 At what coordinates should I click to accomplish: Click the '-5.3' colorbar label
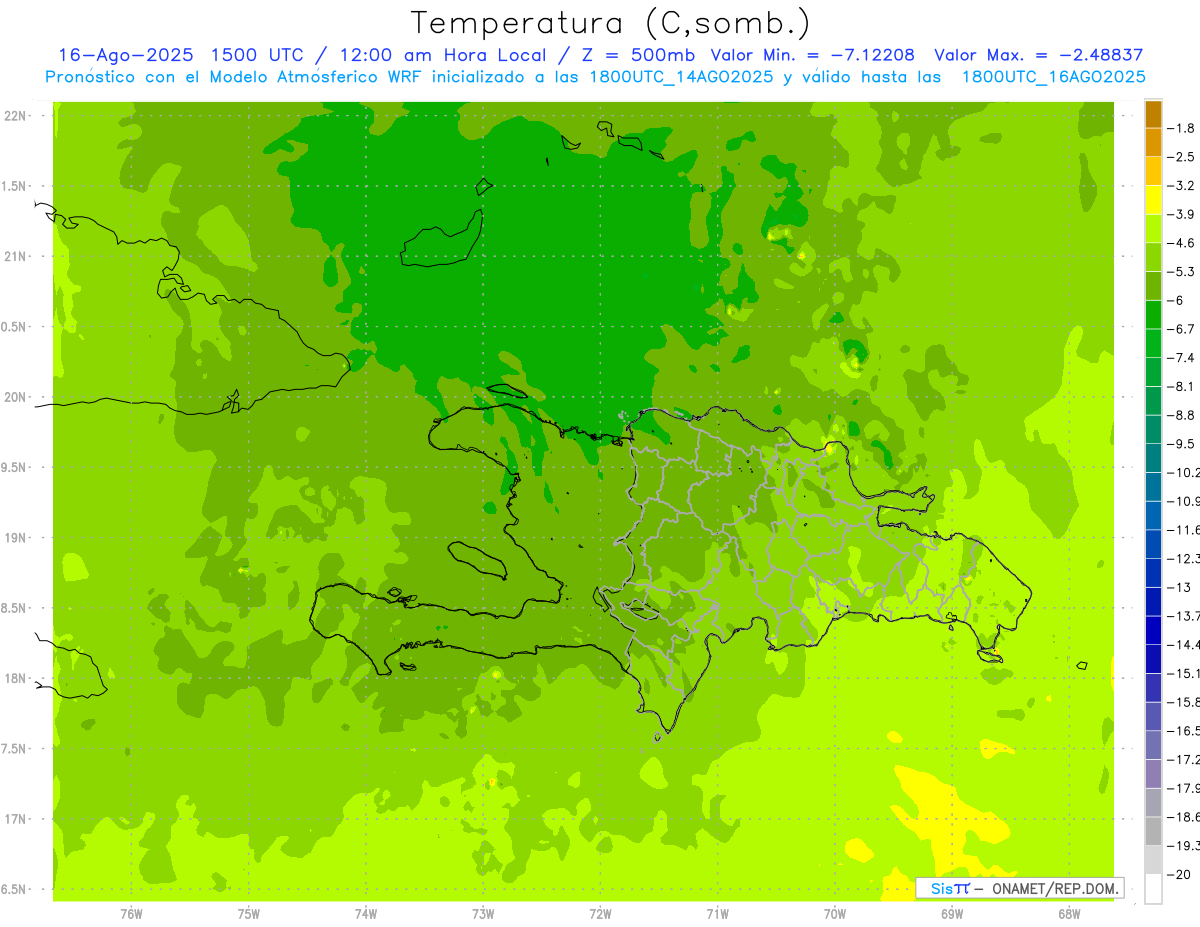(1182, 271)
